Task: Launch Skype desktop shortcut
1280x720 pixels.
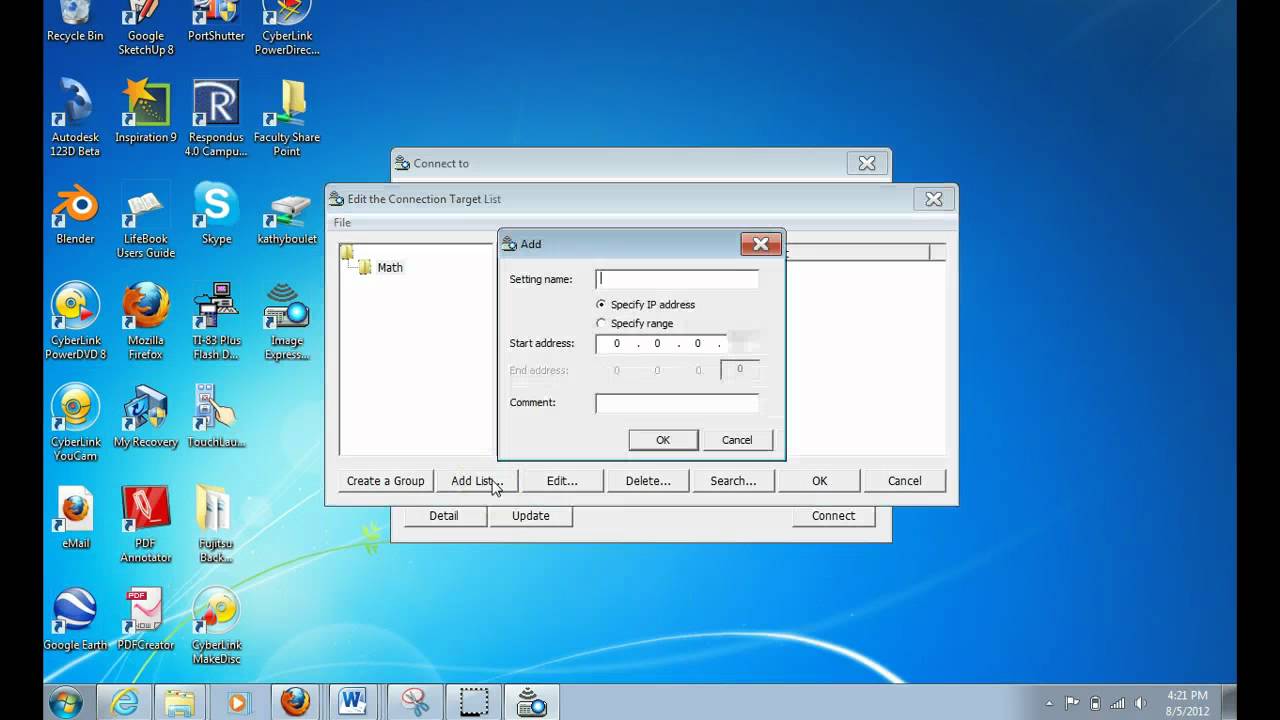Action: (x=216, y=213)
